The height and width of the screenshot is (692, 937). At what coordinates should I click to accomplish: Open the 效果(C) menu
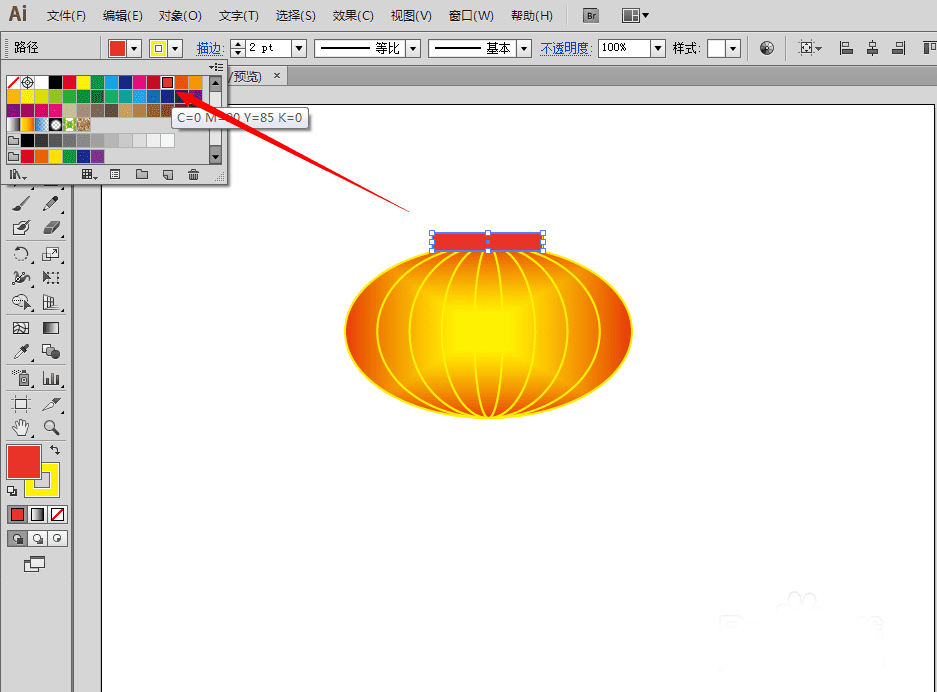tap(353, 16)
